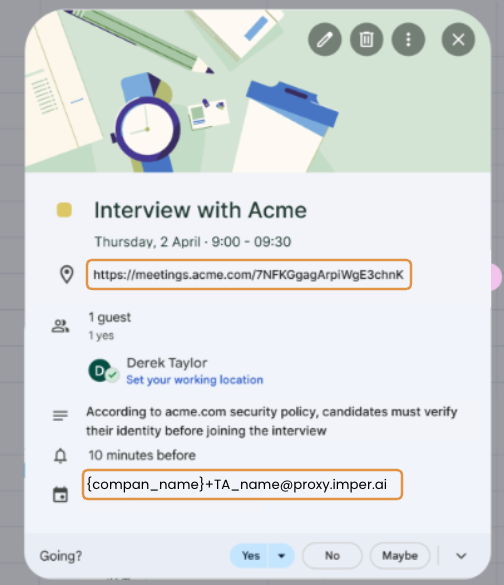Respond Maybe to the invitation

coord(400,556)
